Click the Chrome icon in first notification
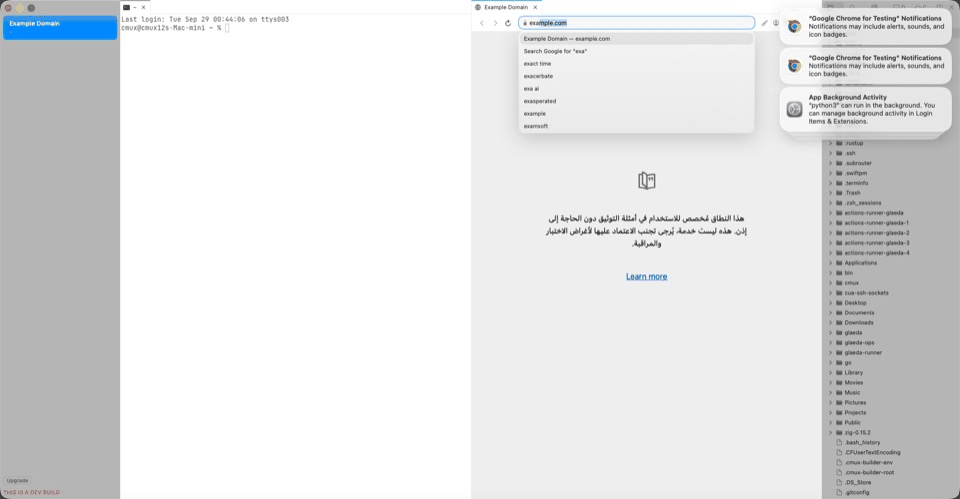This screenshot has width=960, height=499. coord(794,26)
